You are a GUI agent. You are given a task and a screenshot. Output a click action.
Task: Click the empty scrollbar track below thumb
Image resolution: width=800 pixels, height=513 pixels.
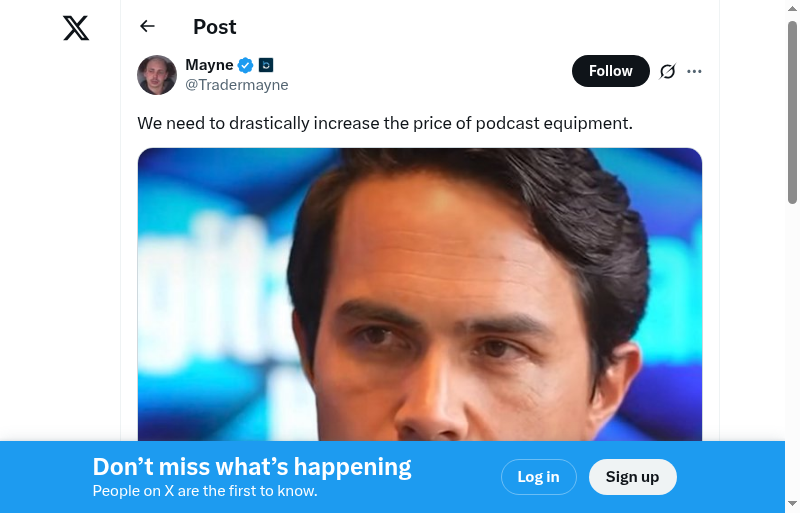click(792, 350)
